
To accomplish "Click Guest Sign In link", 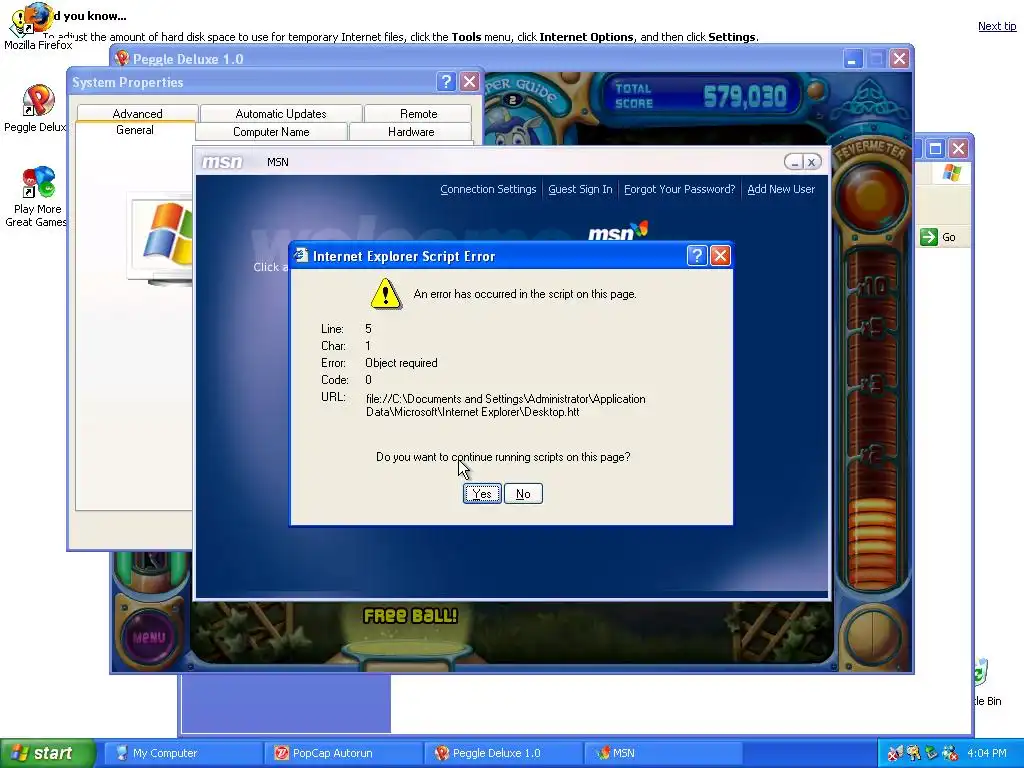I will point(580,189).
